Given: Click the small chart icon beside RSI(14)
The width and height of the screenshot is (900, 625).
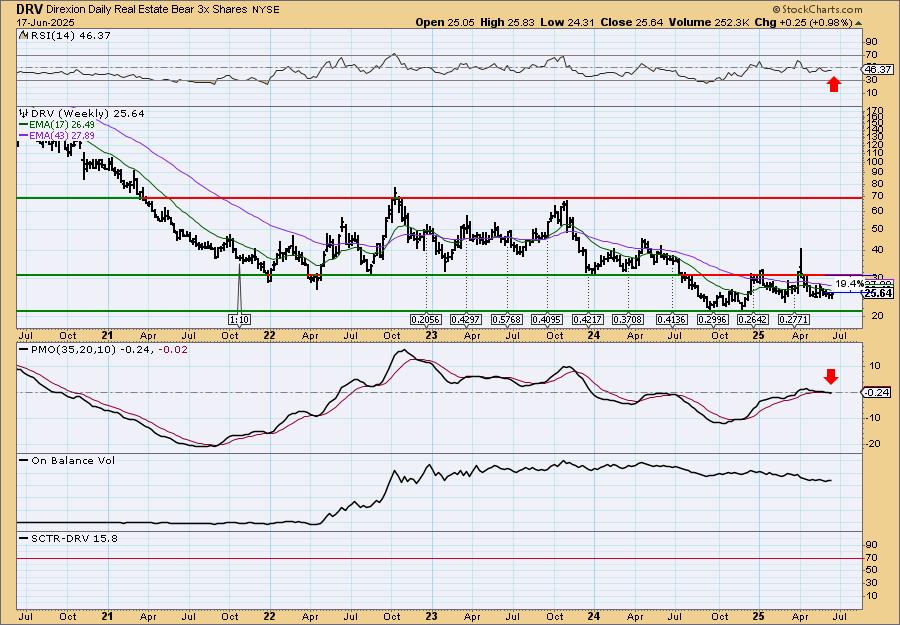Looking at the screenshot, I should tap(23, 35).
